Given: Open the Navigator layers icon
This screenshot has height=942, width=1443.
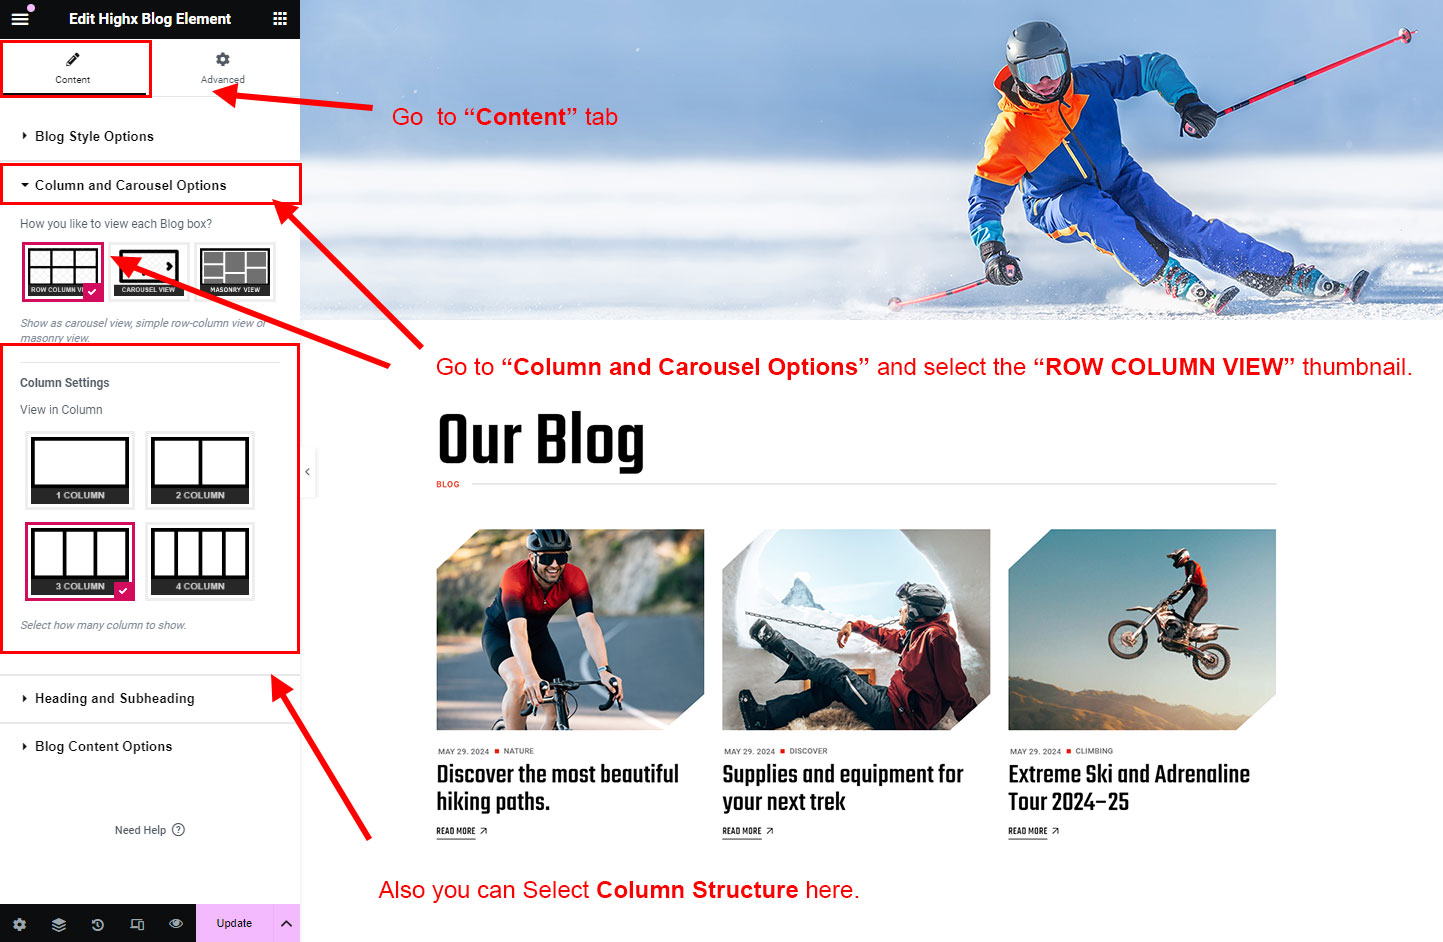Looking at the screenshot, I should click(x=59, y=924).
